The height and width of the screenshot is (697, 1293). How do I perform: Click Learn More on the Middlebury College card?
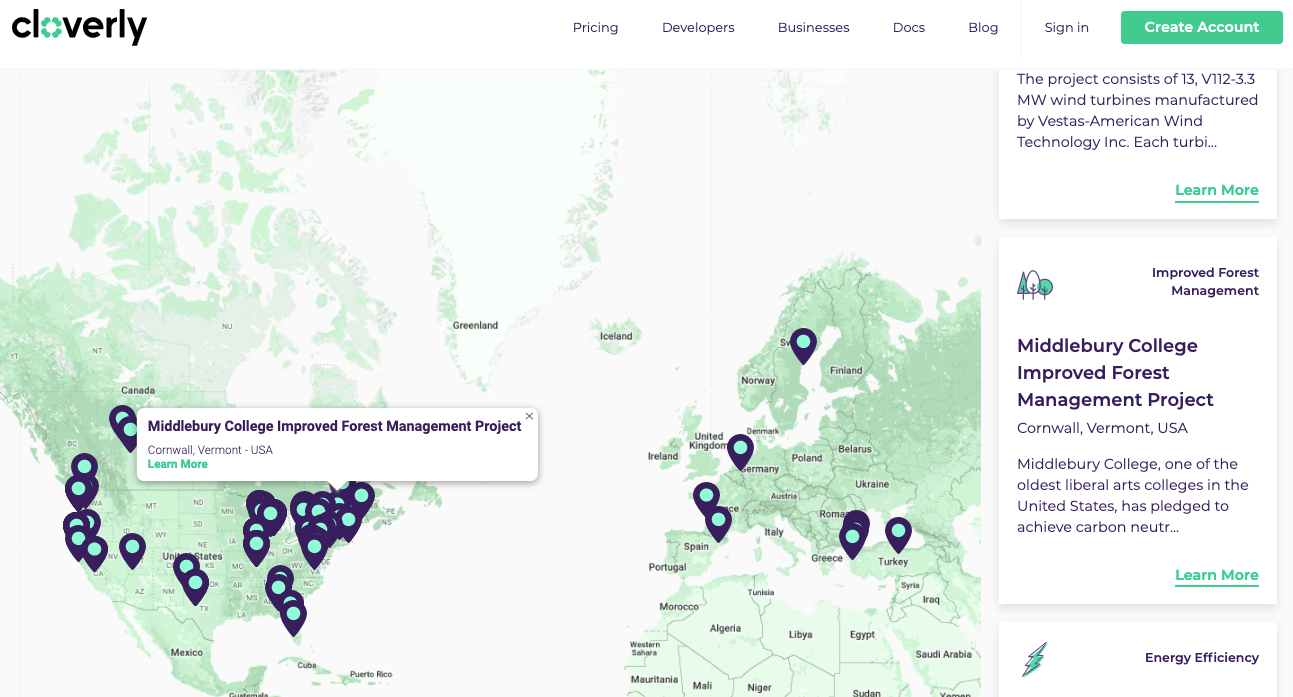click(x=1216, y=575)
